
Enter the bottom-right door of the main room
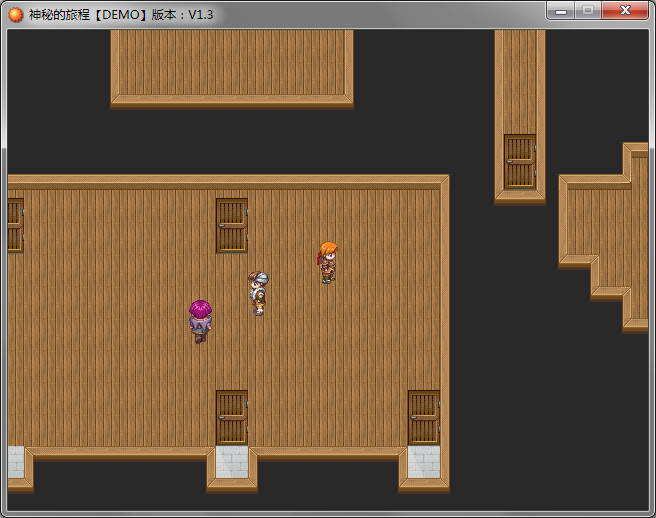[x=423, y=417]
